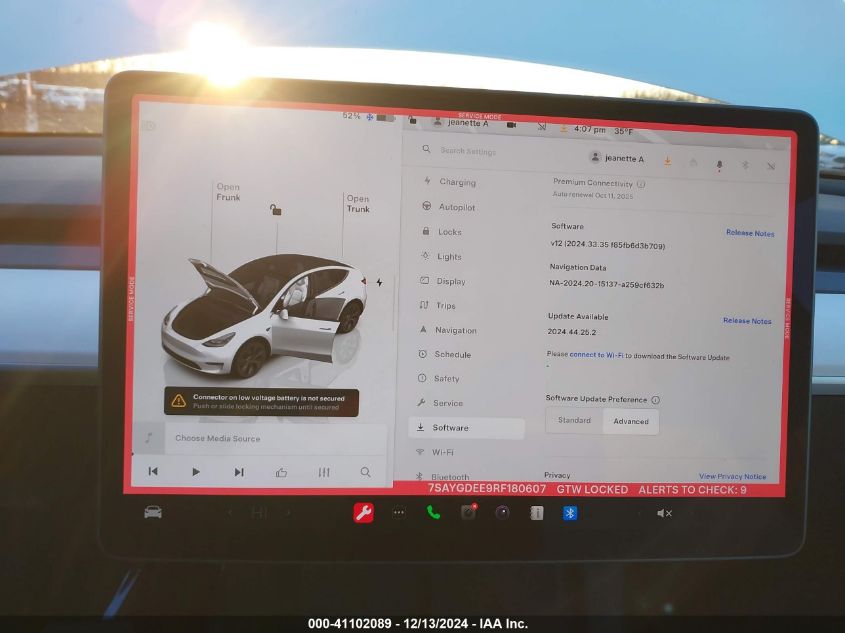Open the Charging settings menu
The height and width of the screenshot is (633, 845).
(457, 183)
